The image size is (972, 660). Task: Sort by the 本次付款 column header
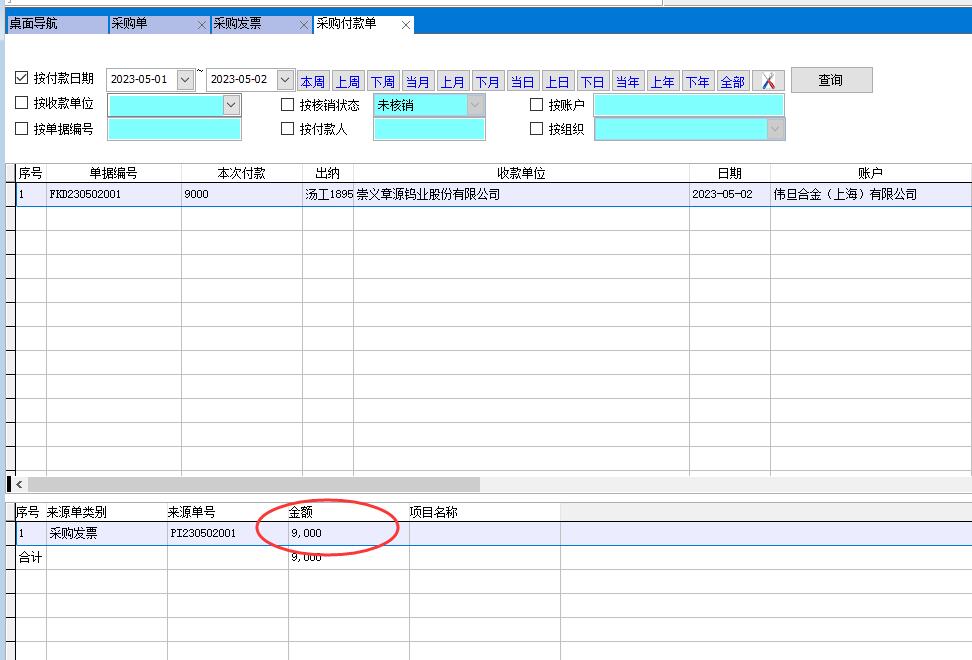tap(241, 173)
